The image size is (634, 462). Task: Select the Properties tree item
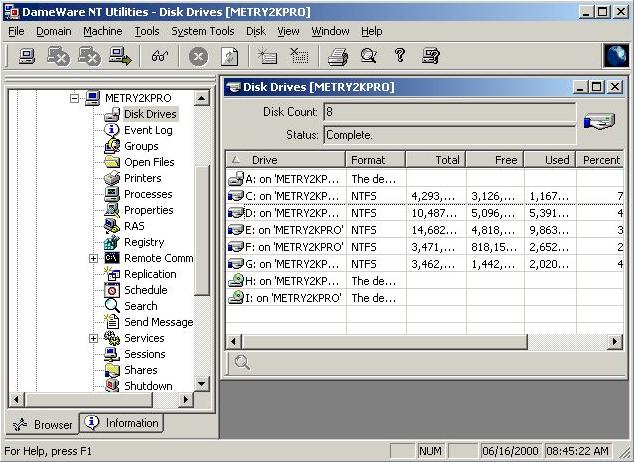coord(148,210)
